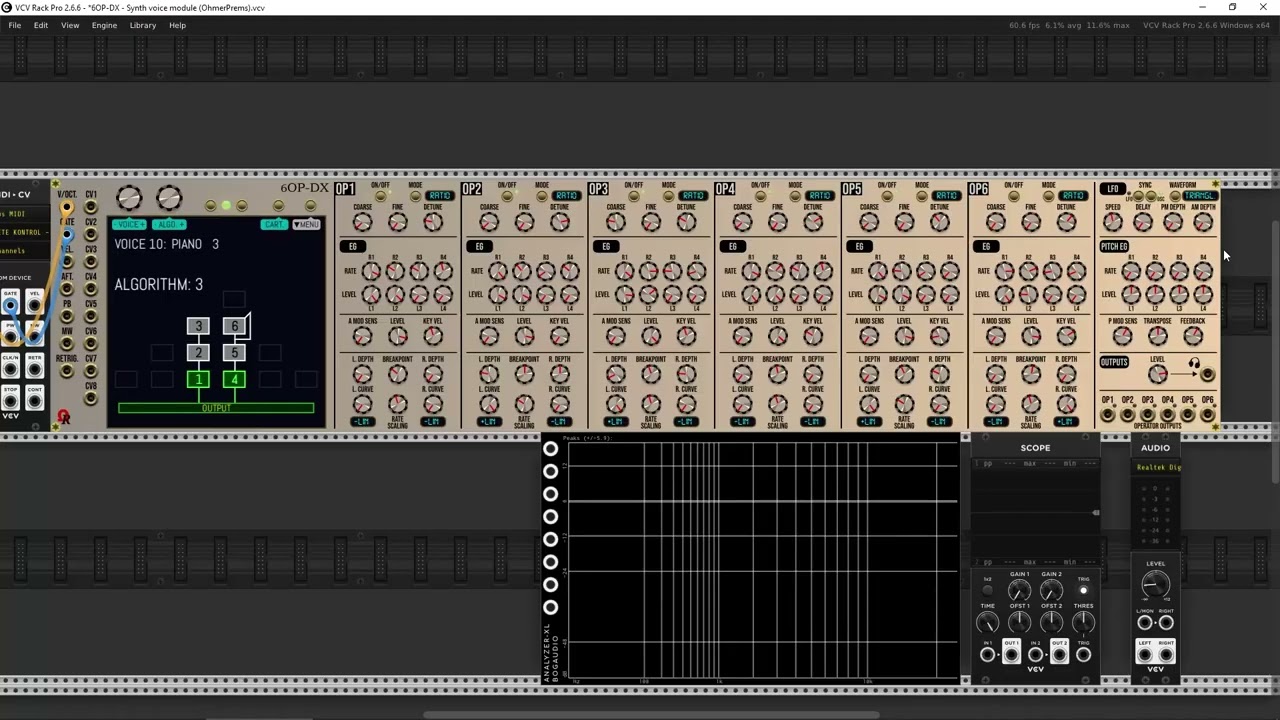Click the Scope IN 1 jack
Image resolution: width=1280 pixels, height=720 pixels.
click(987, 655)
